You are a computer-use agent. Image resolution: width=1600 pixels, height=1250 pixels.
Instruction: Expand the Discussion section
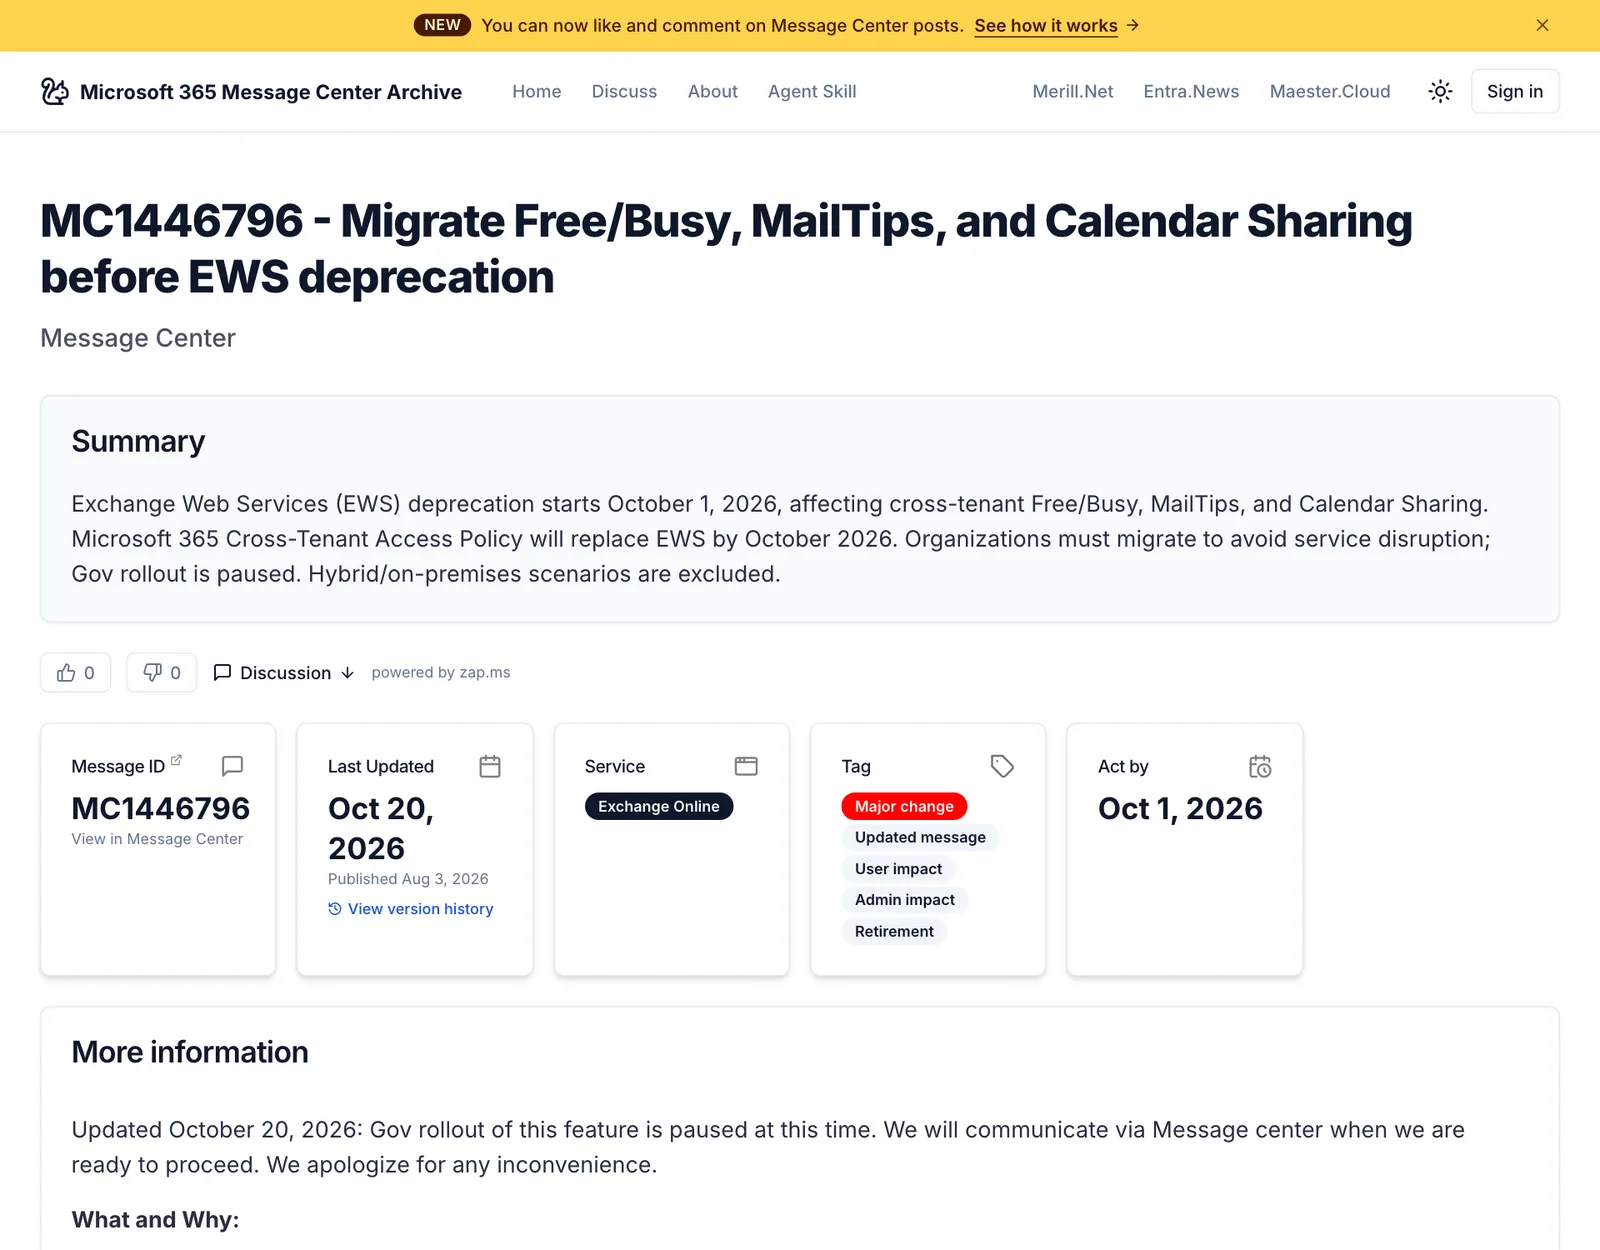284,673
